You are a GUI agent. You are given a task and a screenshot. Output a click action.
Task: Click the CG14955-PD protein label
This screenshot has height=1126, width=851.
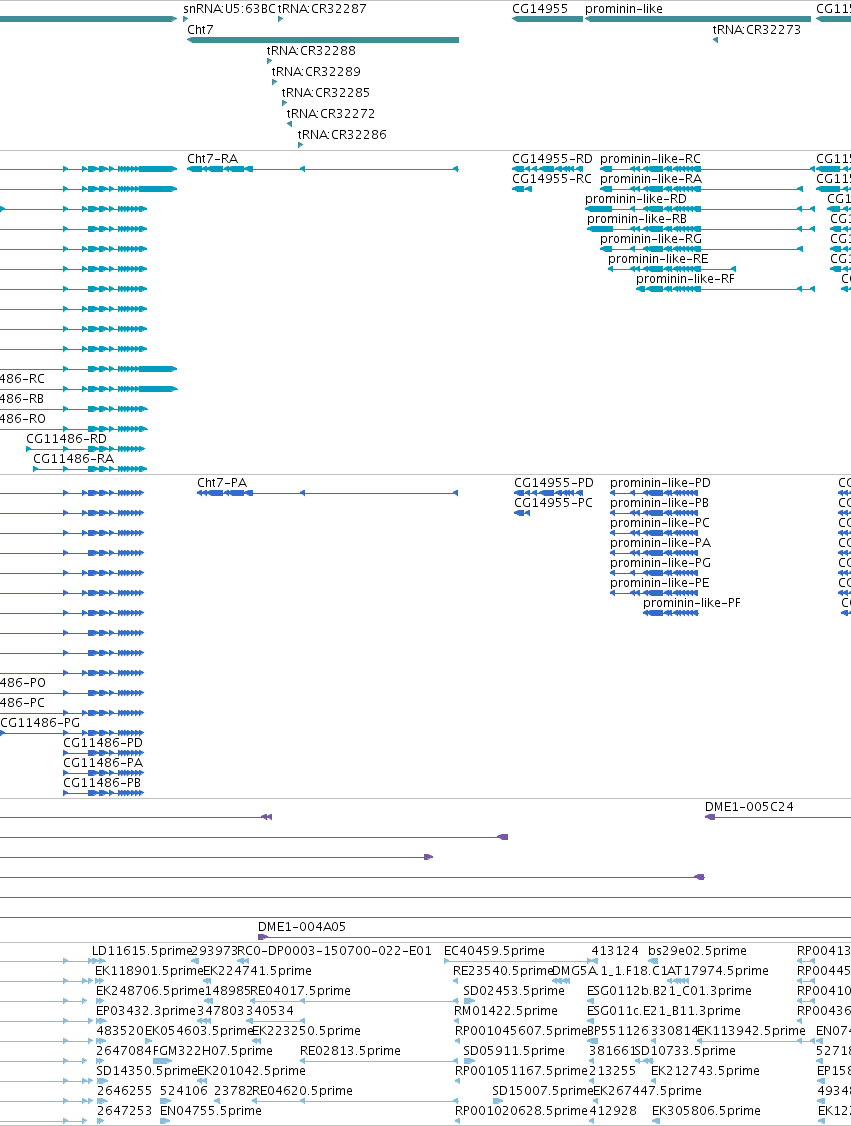coord(554,483)
